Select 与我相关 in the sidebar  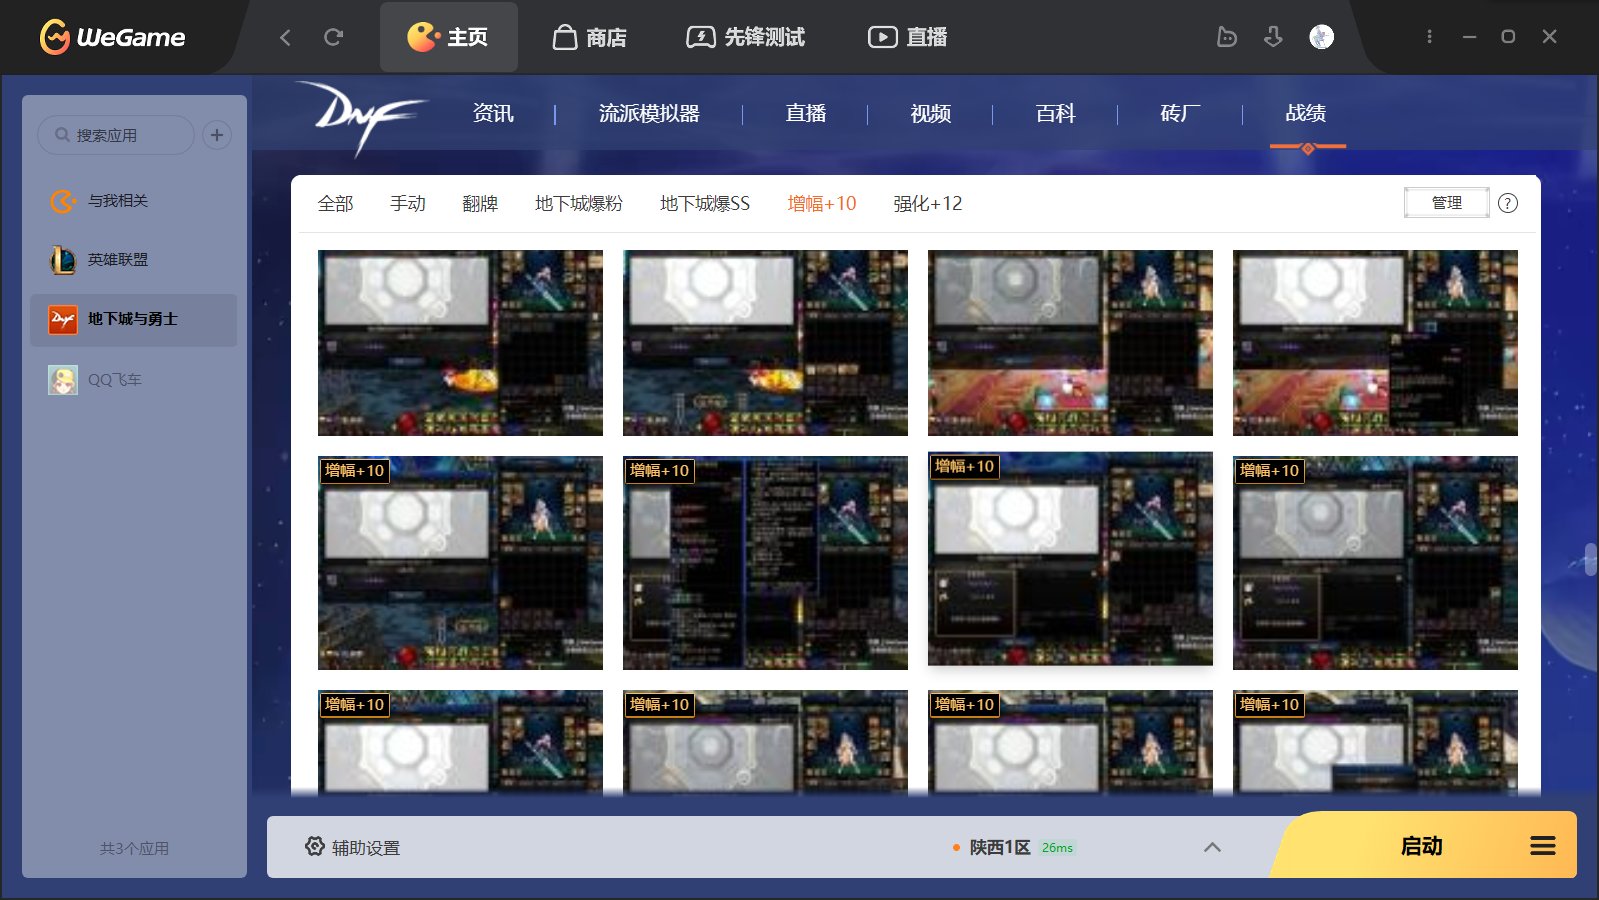(133, 201)
